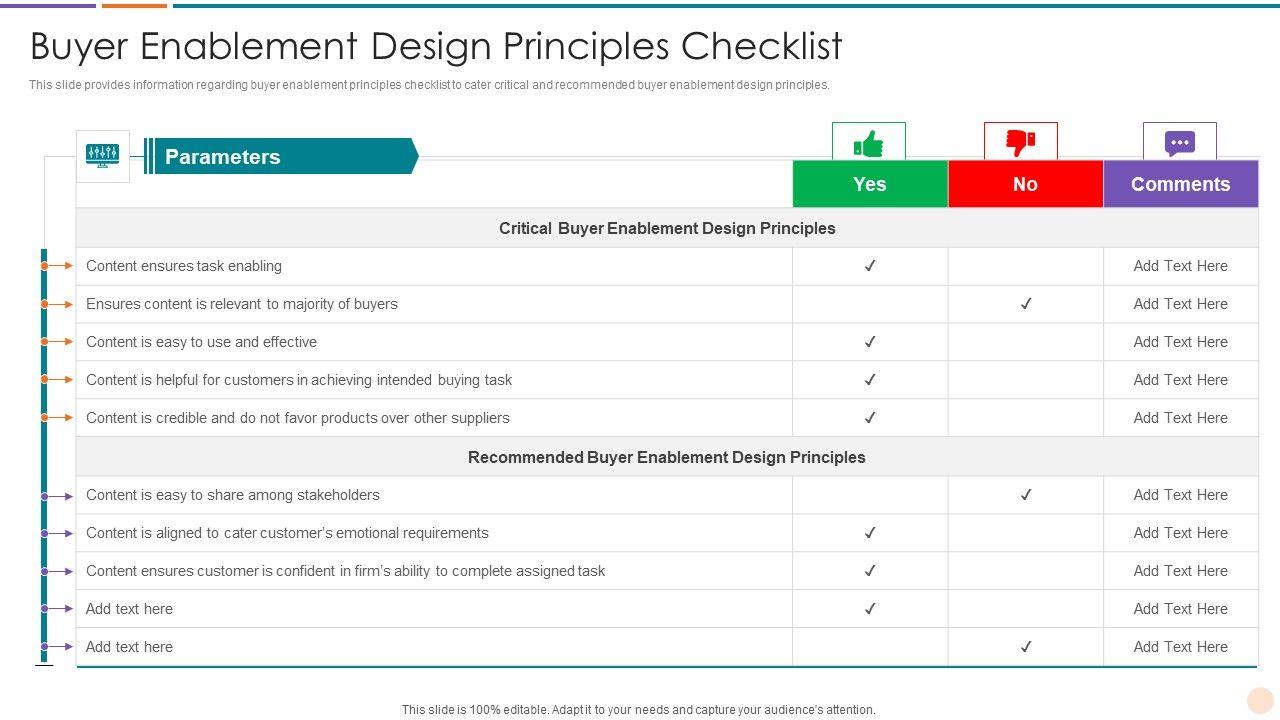
Task: Click the purple arrow bullet beside emotional requirements row
Action: (57, 534)
